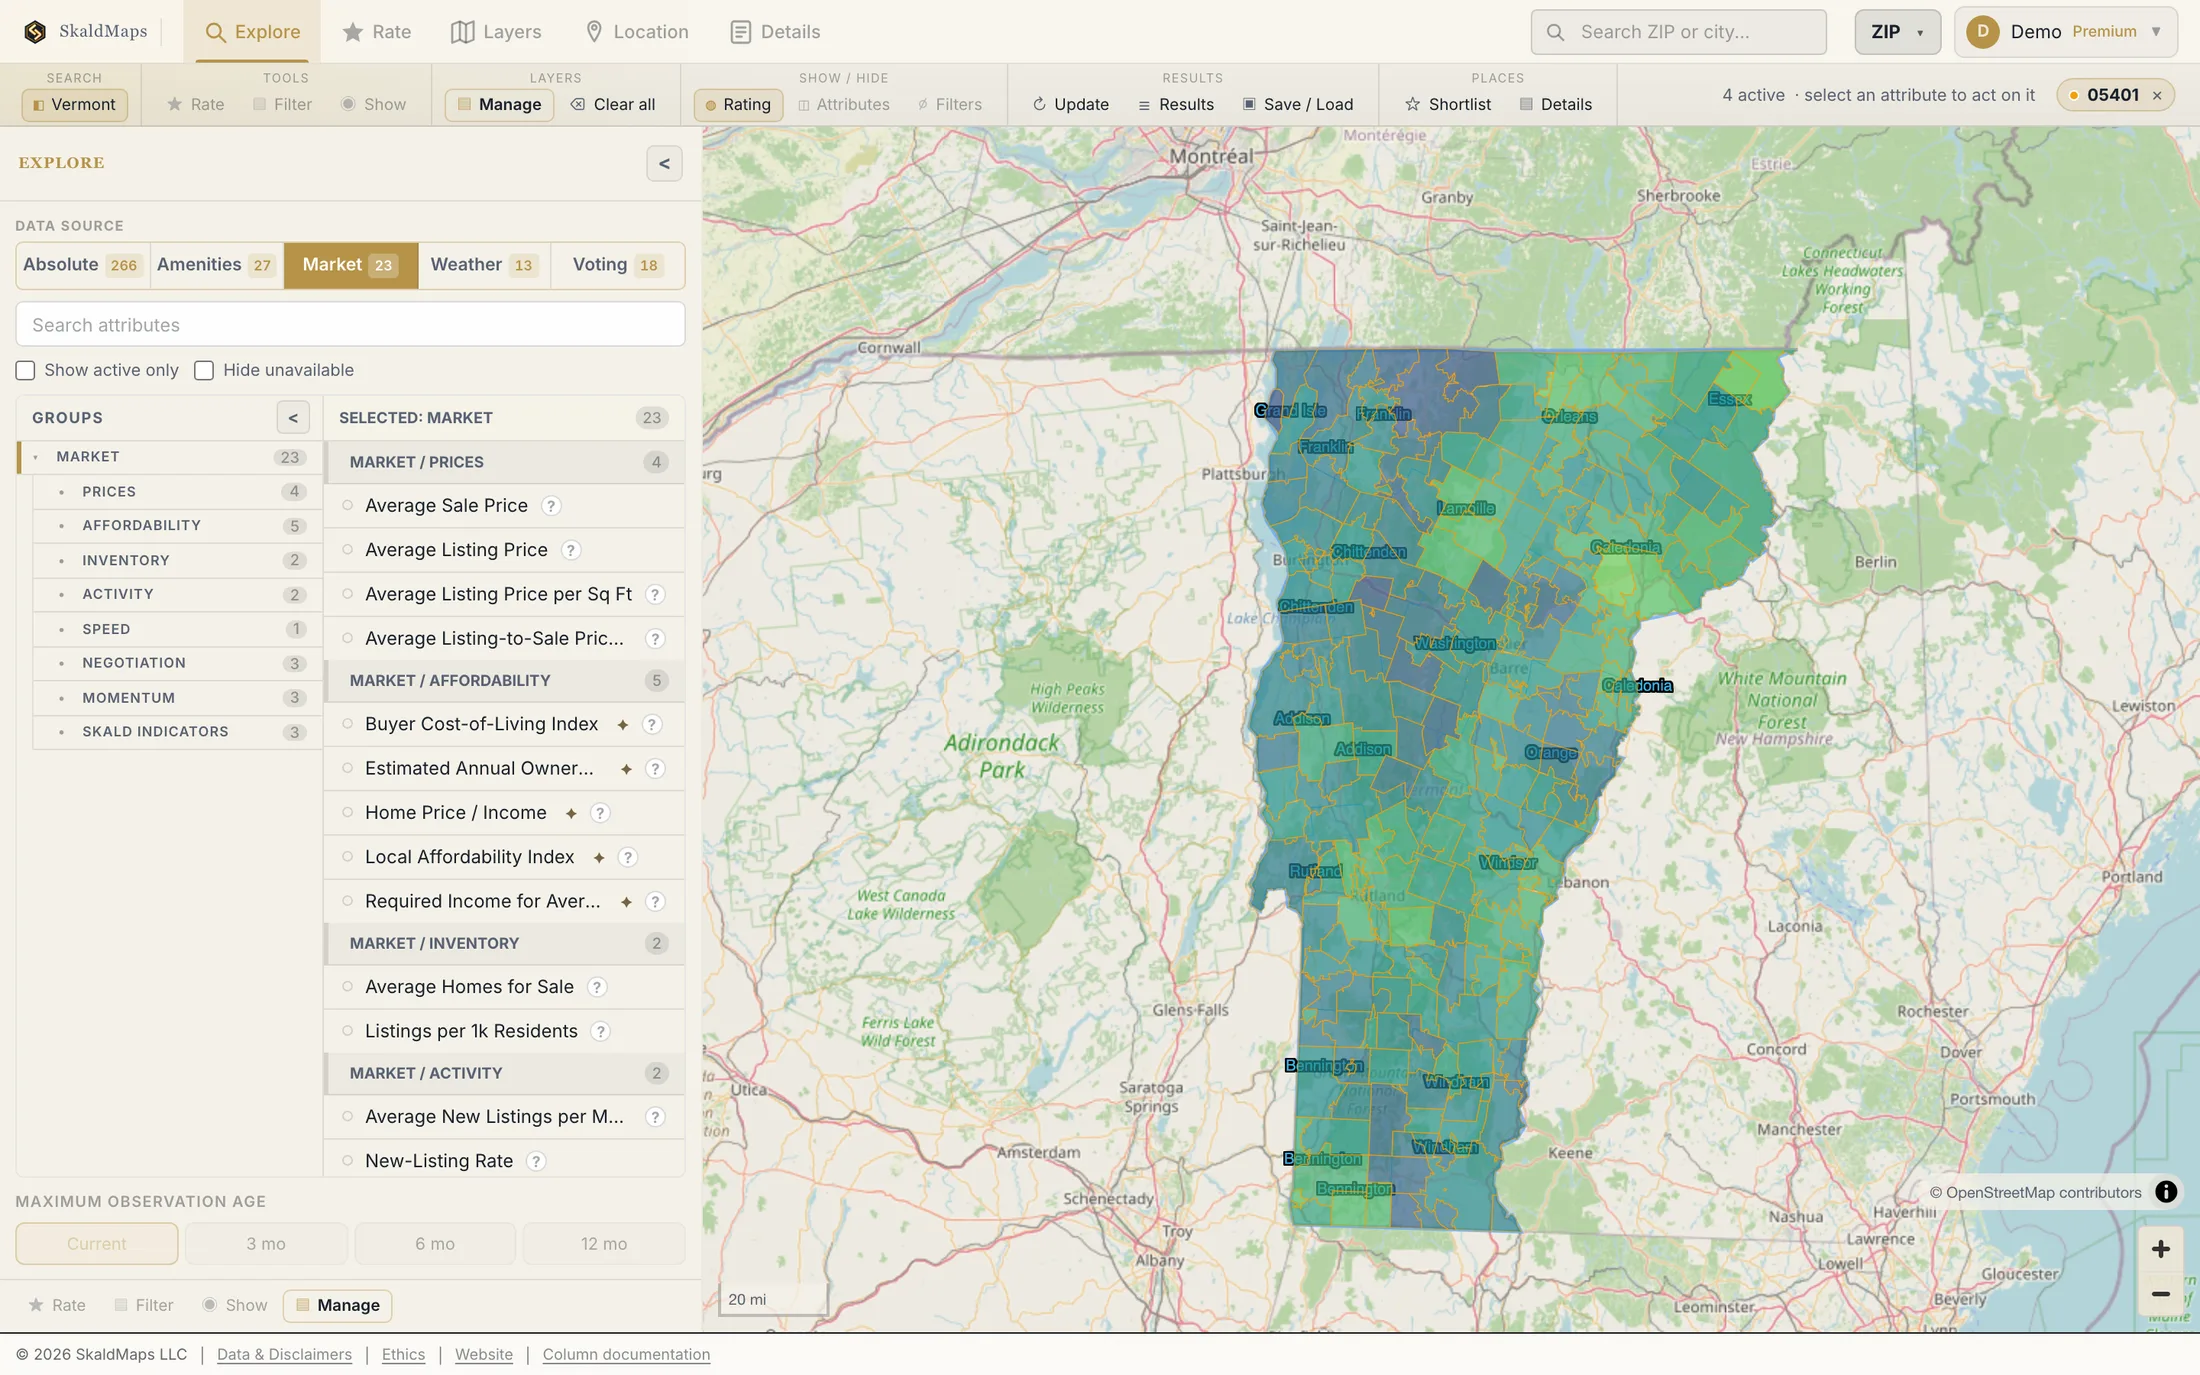This screenshot has height=1375, width=2200.
Task: Toggle Rating in Show / Hide
Action: [738, 104]
